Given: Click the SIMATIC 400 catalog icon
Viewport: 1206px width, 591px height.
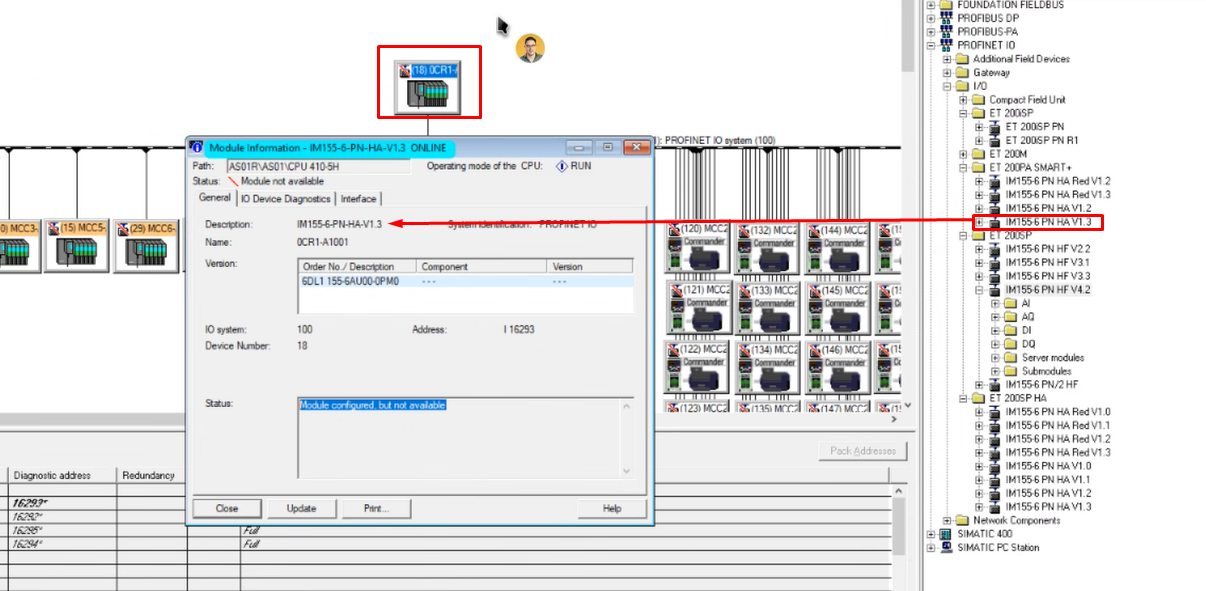Looking at the screenshot, I should [946, 534].
